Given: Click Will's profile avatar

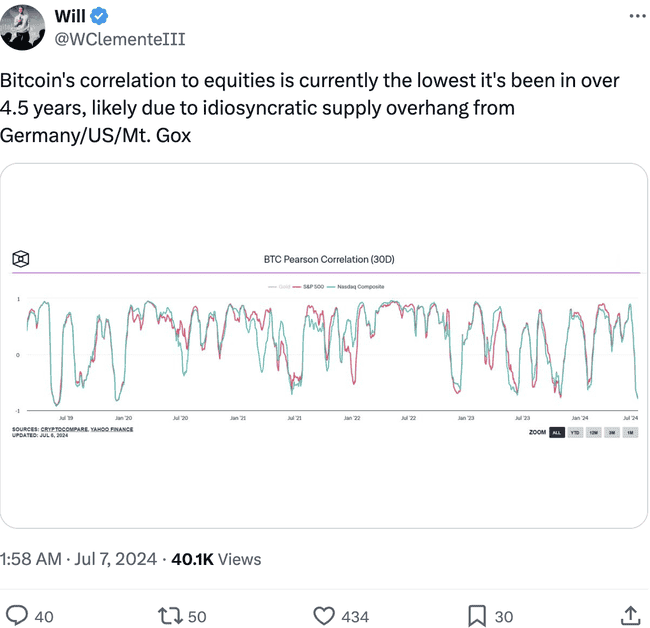Looking at the screenshot, I should click(24, 26).
